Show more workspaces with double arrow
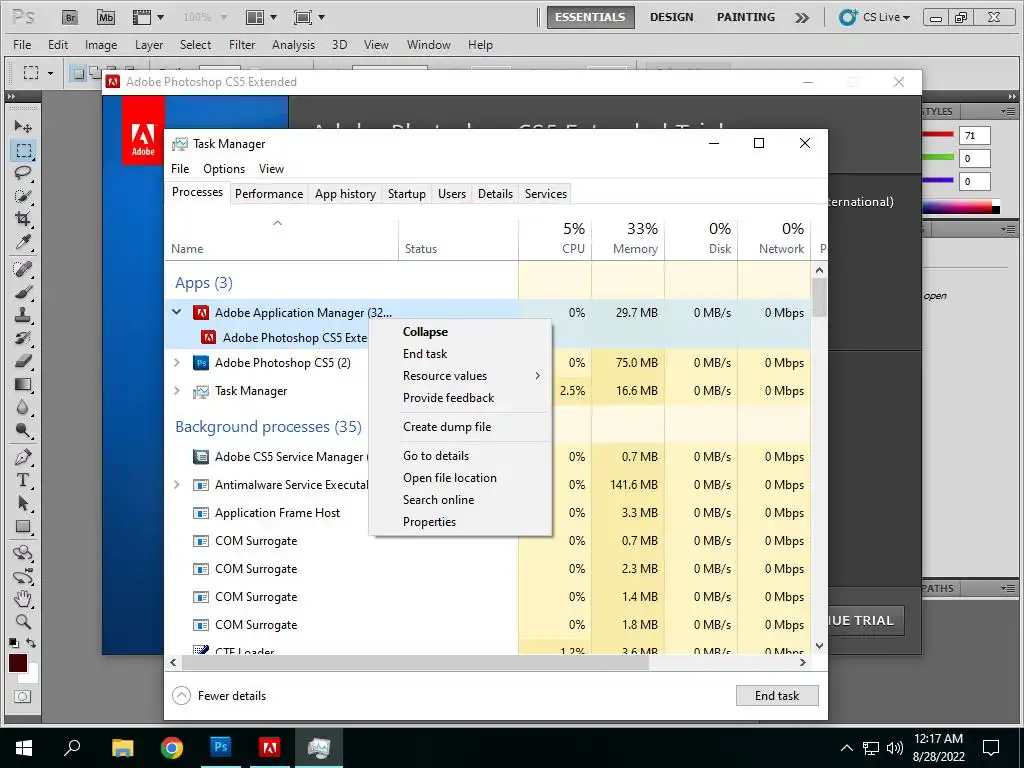This screenshot has height=768, width=1024. point(802,18)
